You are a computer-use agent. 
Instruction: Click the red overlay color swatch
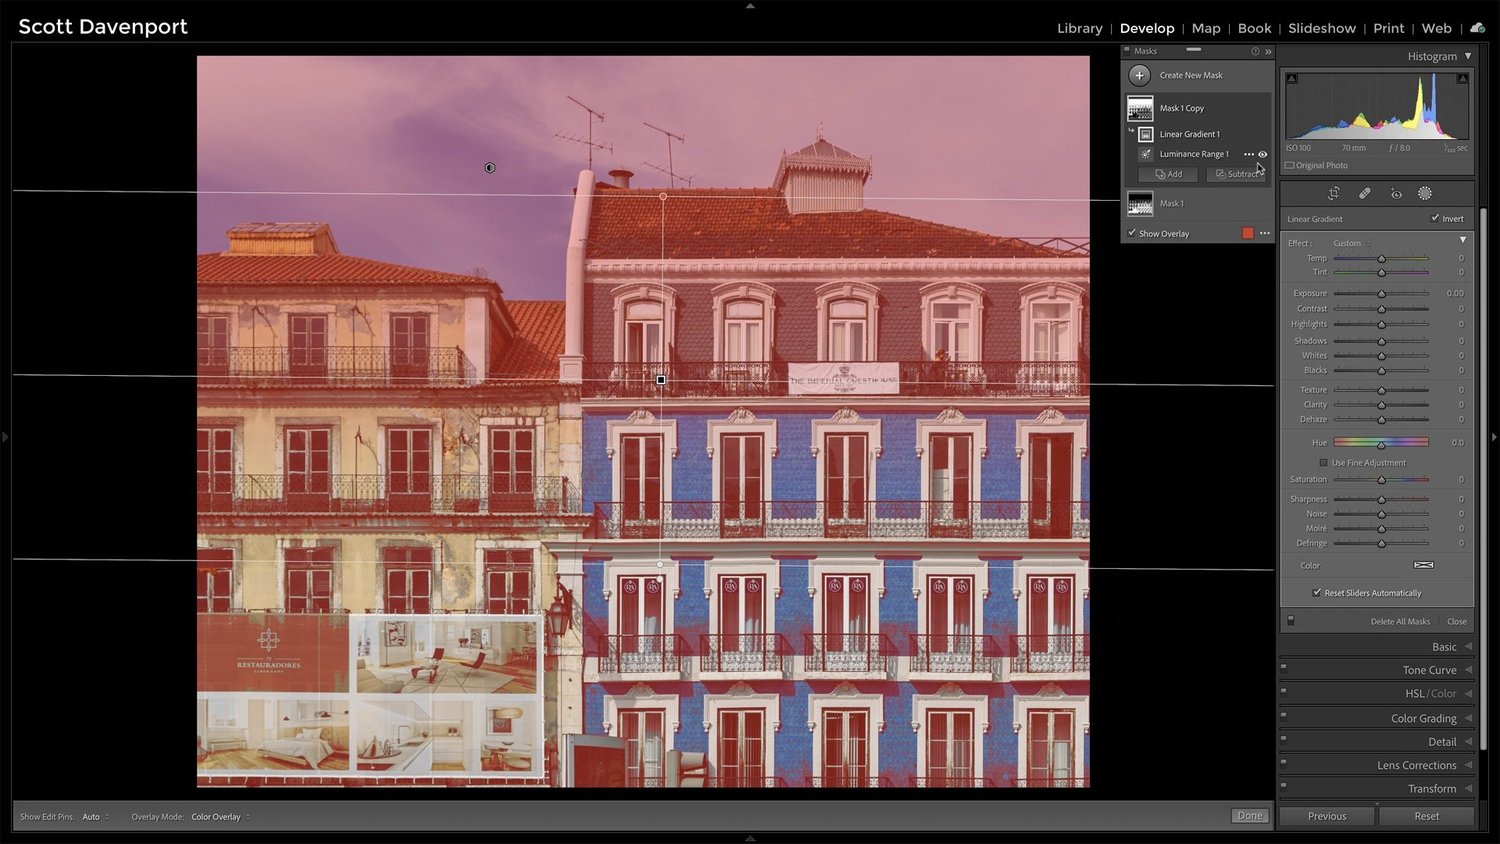pyautogui.click(x=1249, y=232)
